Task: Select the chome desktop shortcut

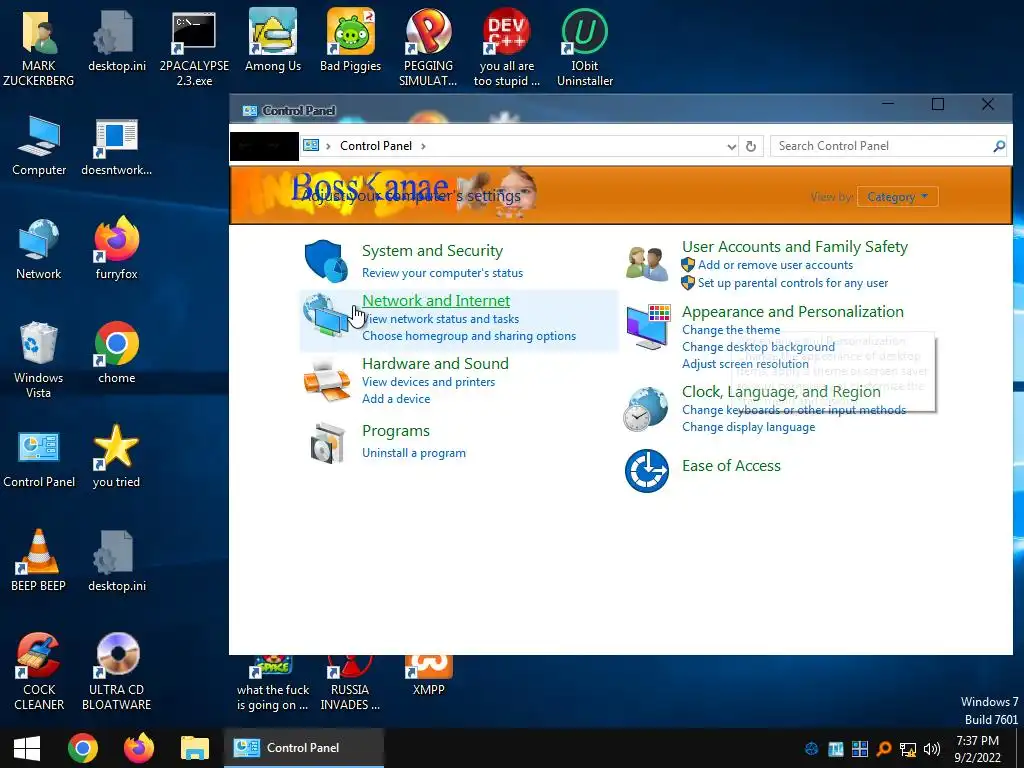Action: coord(117,353)
